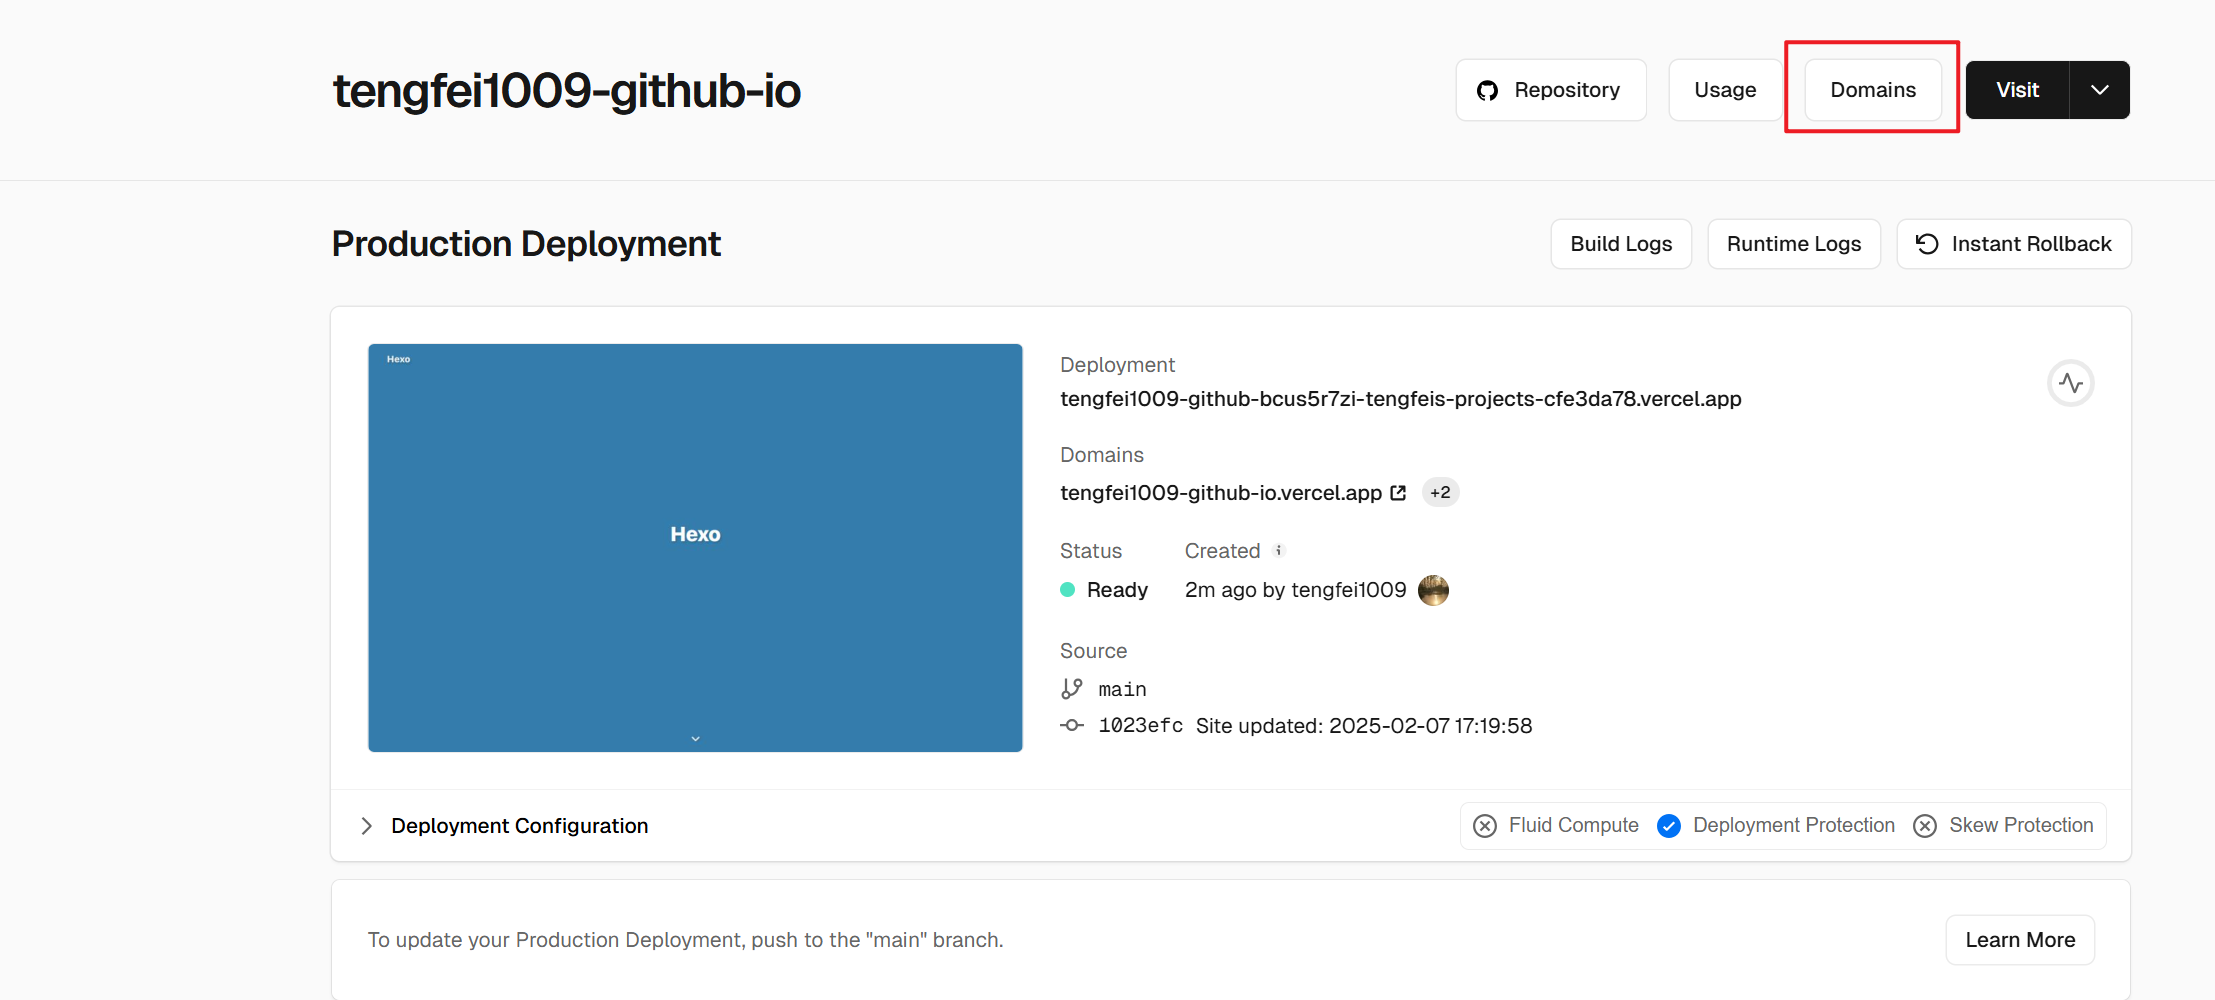Open deployment URL tengfei1009-github-bcus5r7zi
2215x1000 pixels.
(x=1401, y=399)
